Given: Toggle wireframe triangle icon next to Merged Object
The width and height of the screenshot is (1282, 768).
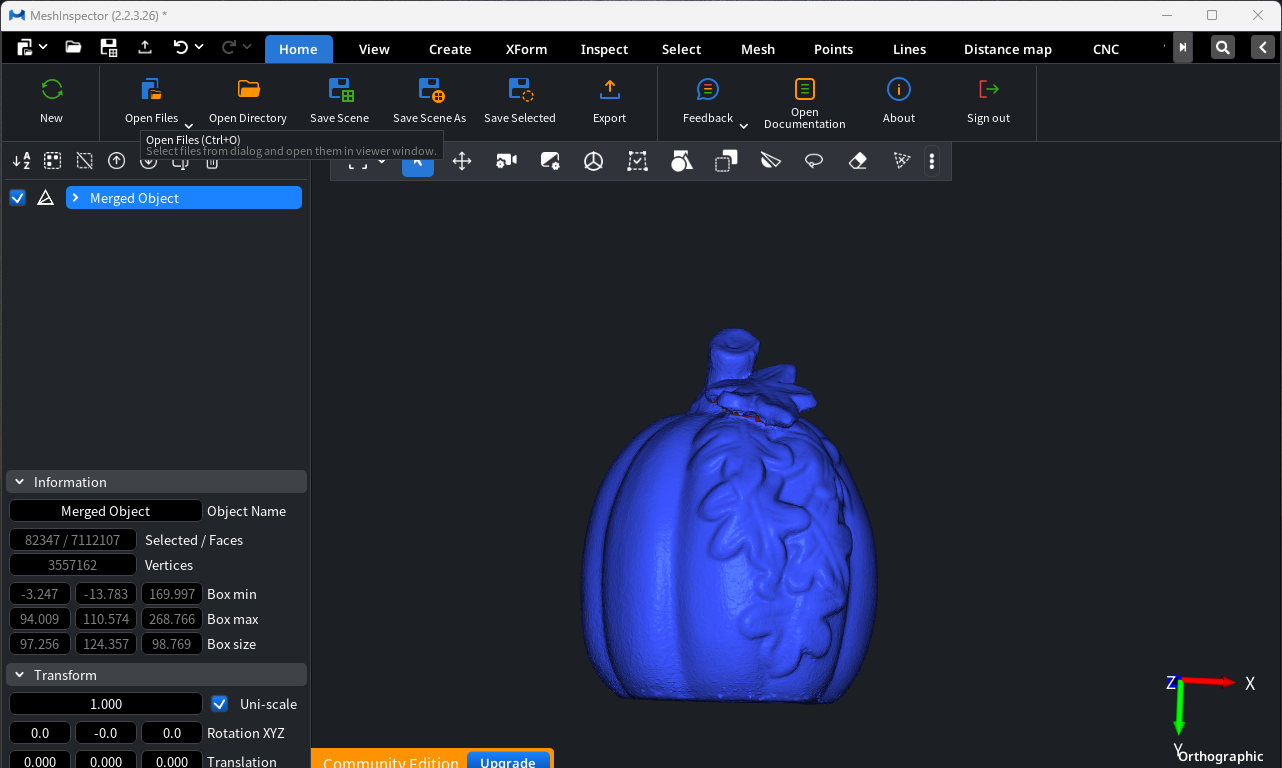Looking at the screenshot, I should [45, 198].
